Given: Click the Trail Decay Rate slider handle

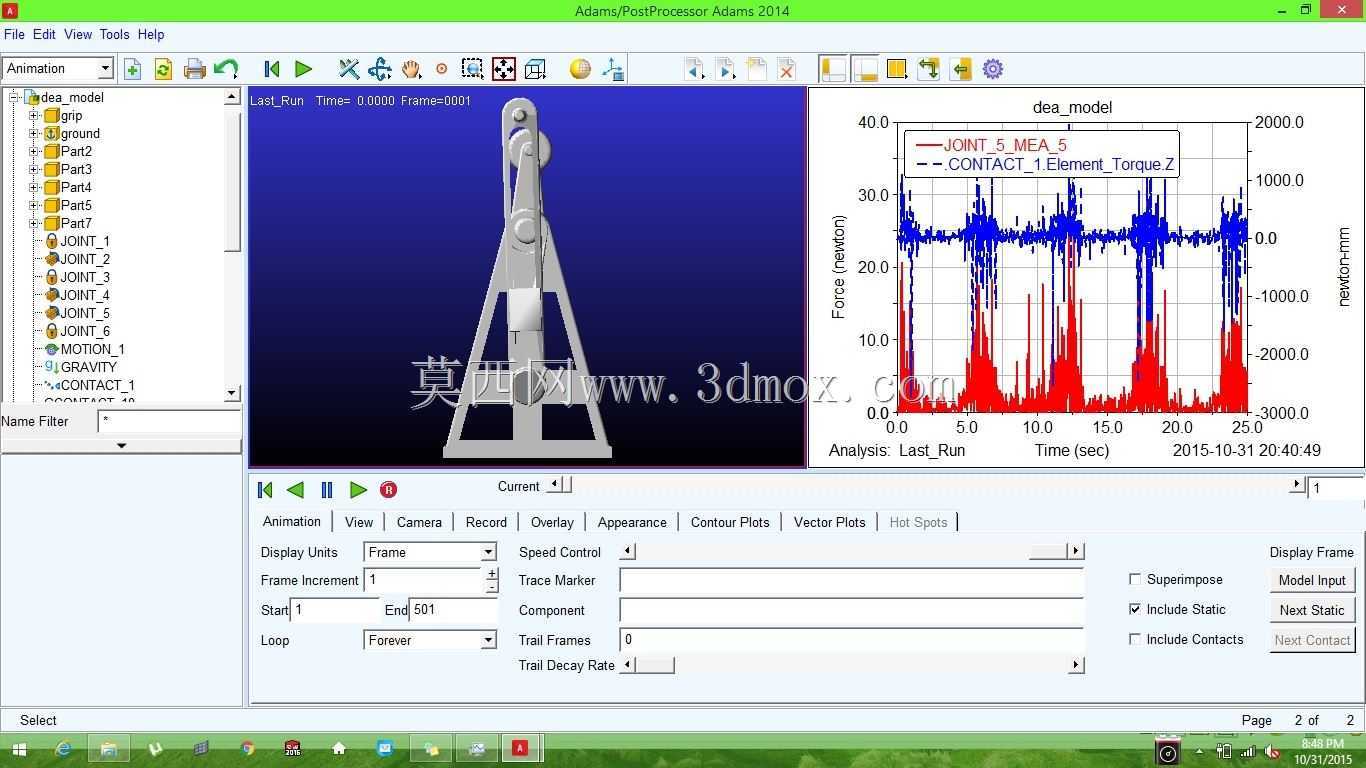Looking at the screenshot, I should [x=654, y=665].
